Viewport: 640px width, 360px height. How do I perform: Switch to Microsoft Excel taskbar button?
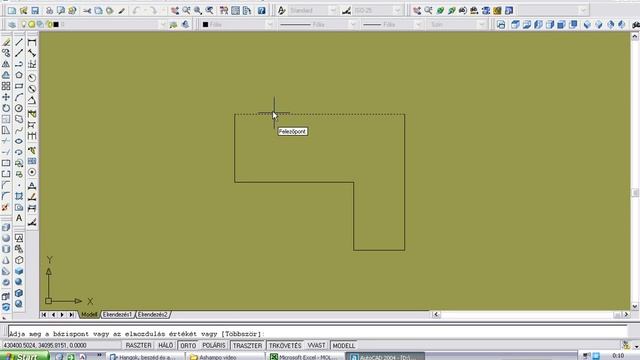tap(304, 357)
